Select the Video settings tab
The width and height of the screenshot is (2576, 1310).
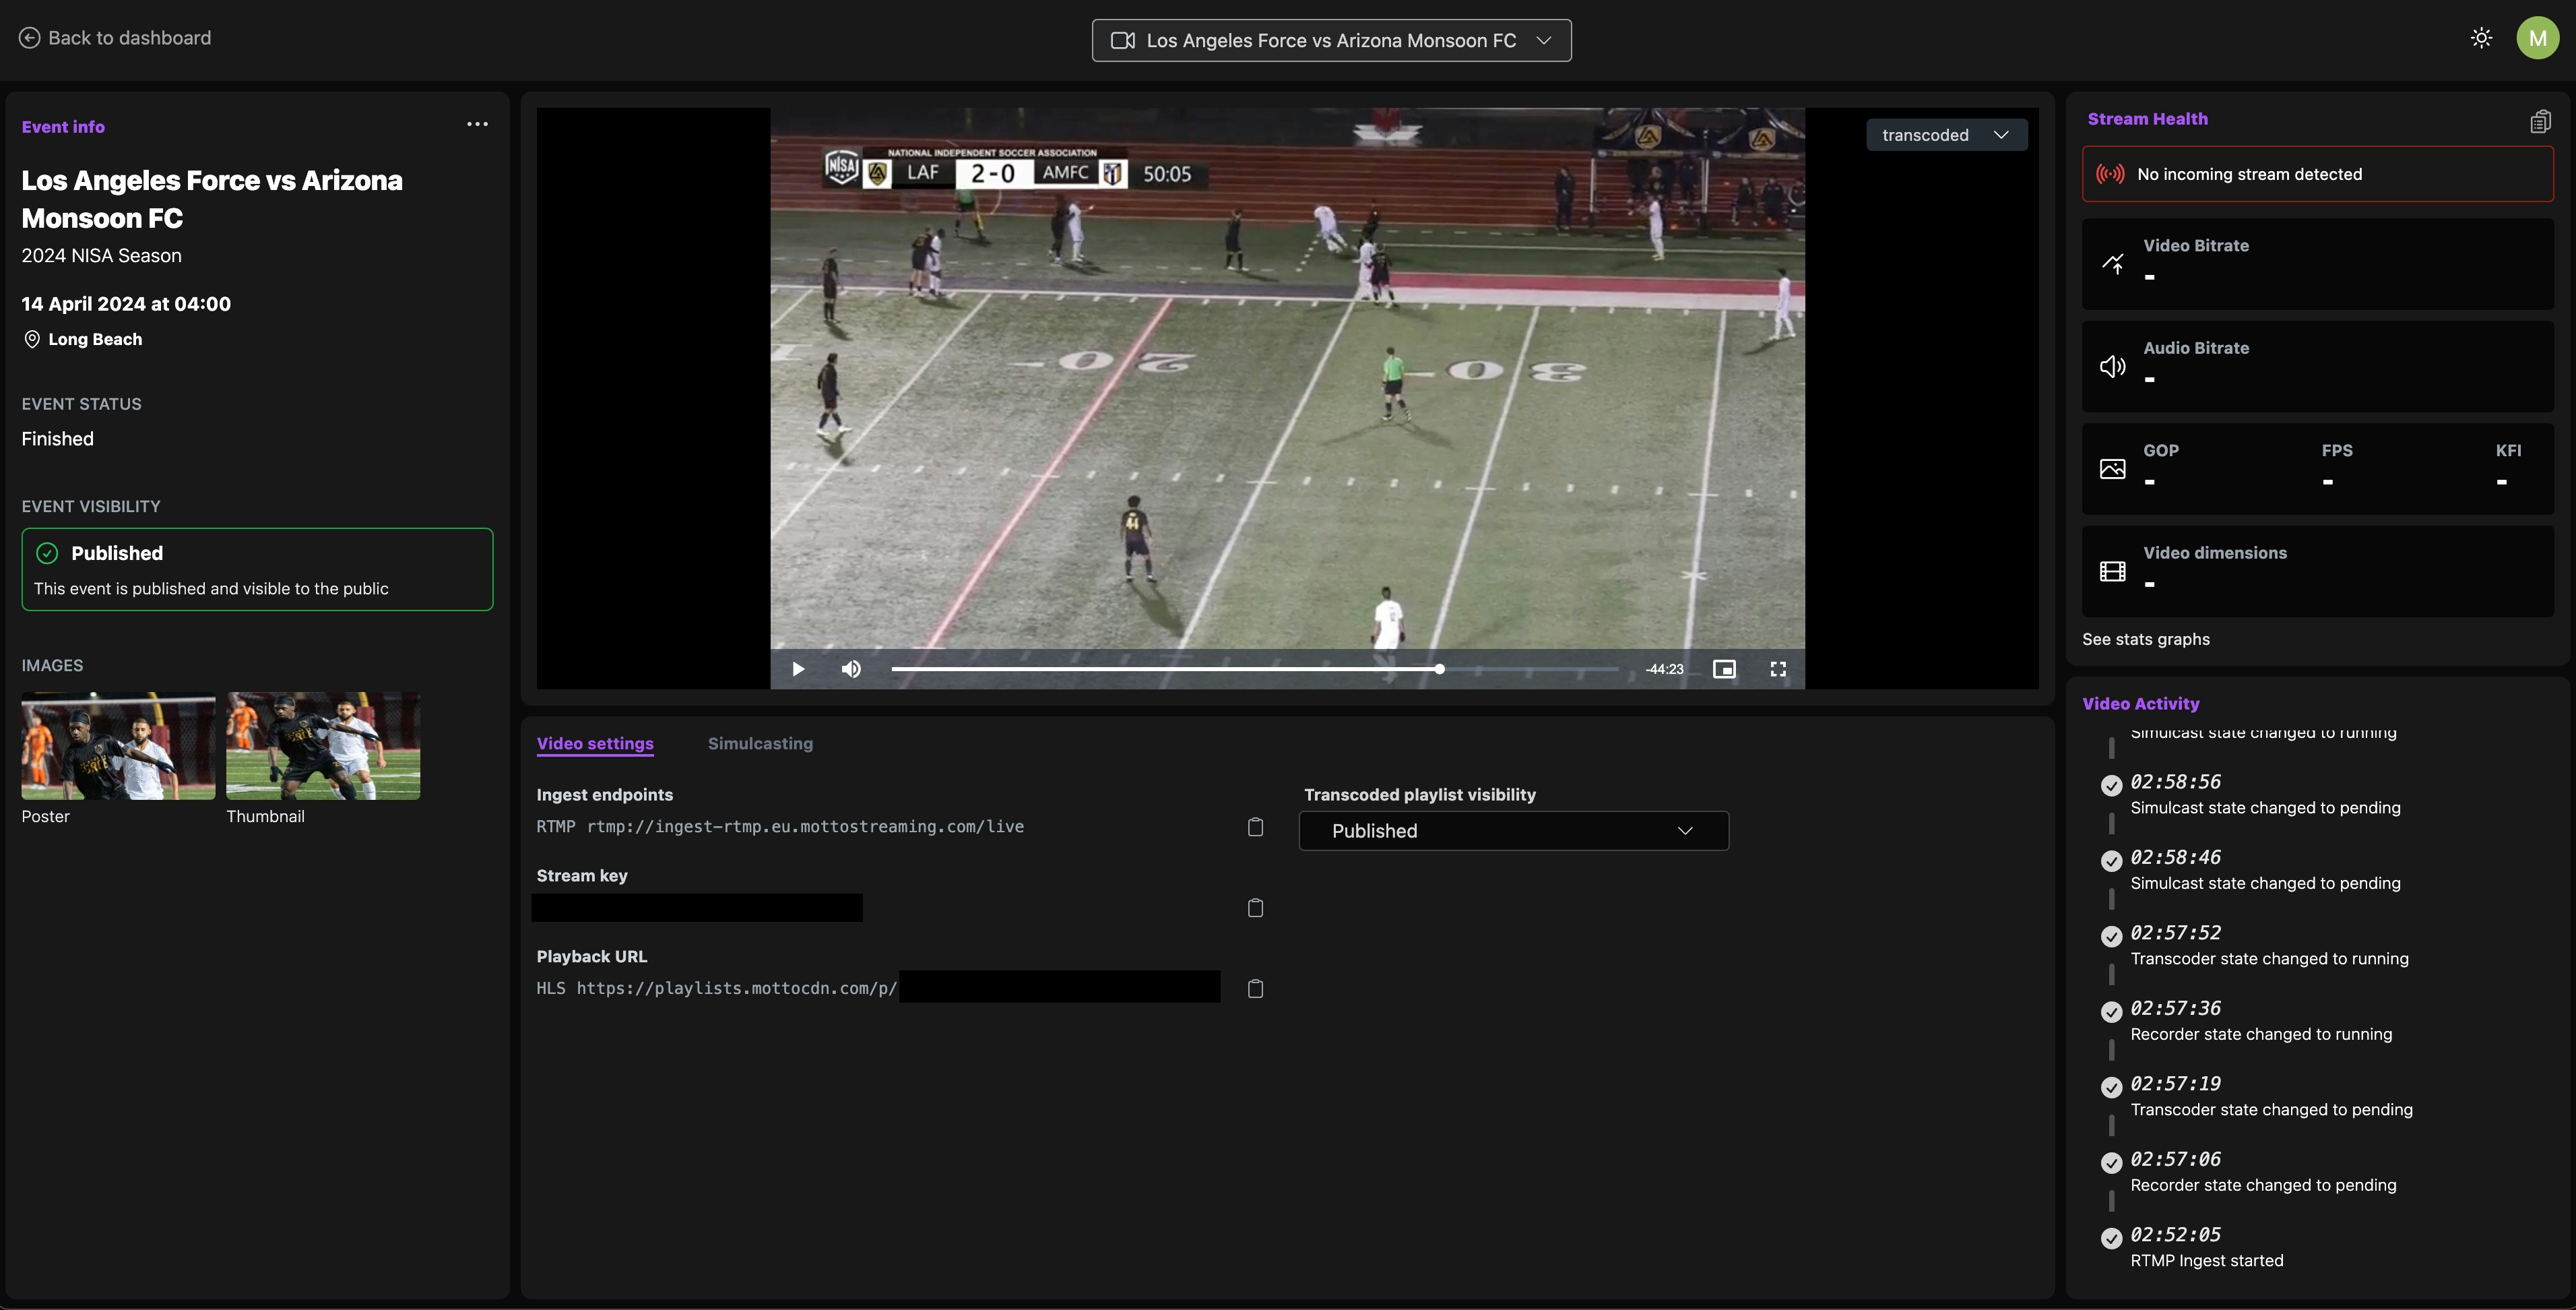pyautogui.click(x=595, y=743)
